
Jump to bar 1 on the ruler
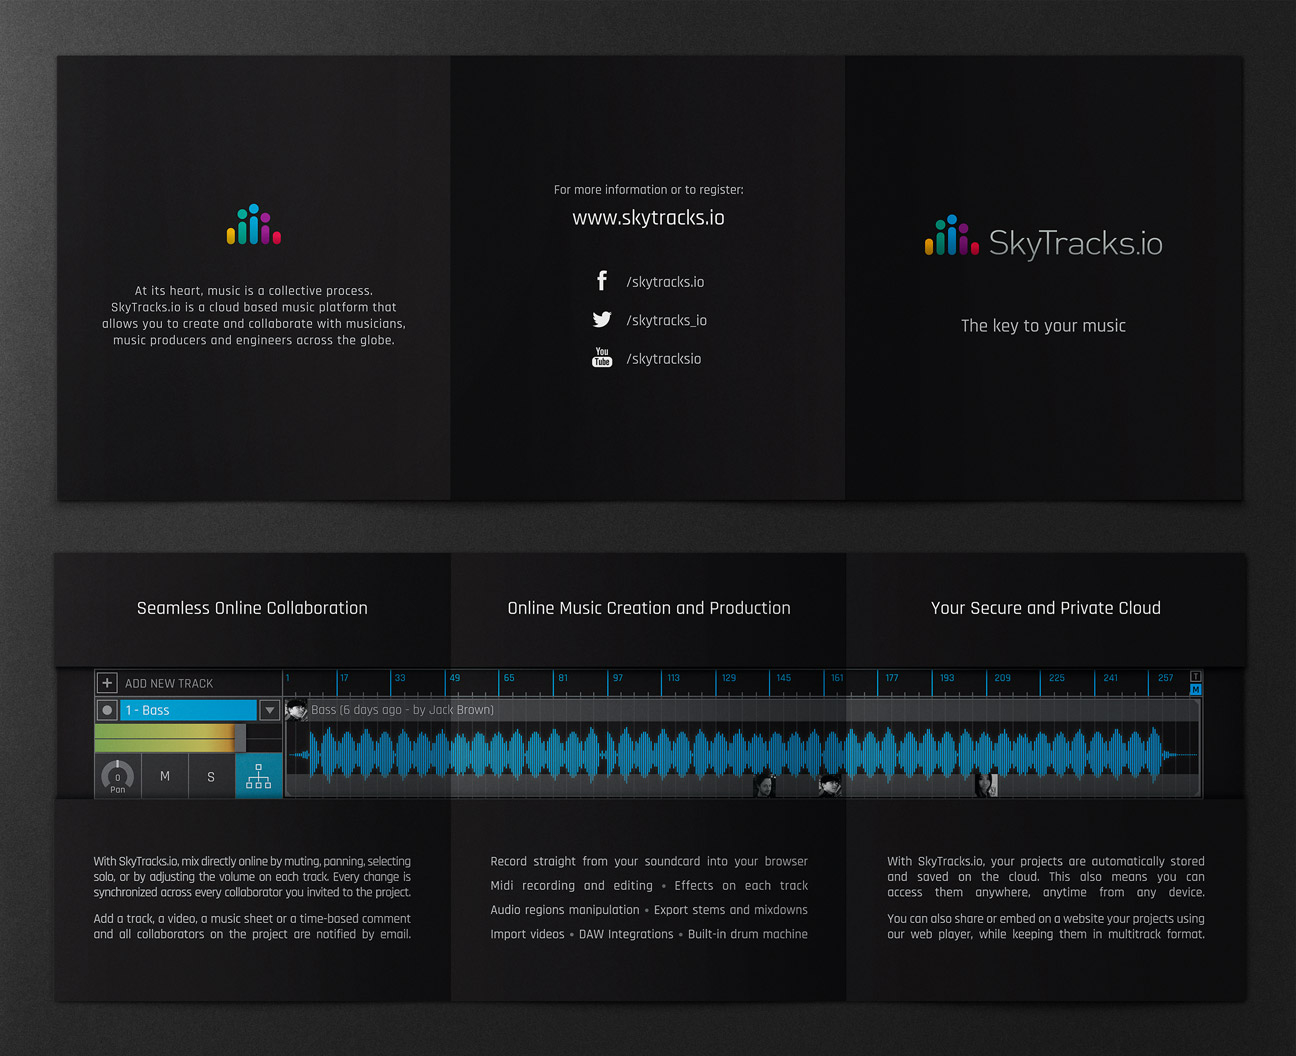288,678
